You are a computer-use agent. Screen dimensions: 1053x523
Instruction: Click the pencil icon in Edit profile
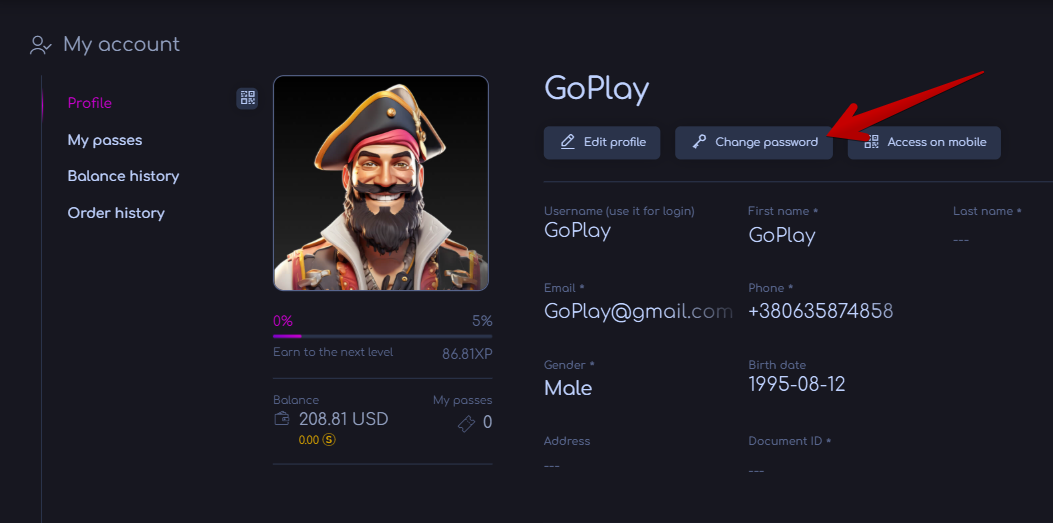(567, 142)
